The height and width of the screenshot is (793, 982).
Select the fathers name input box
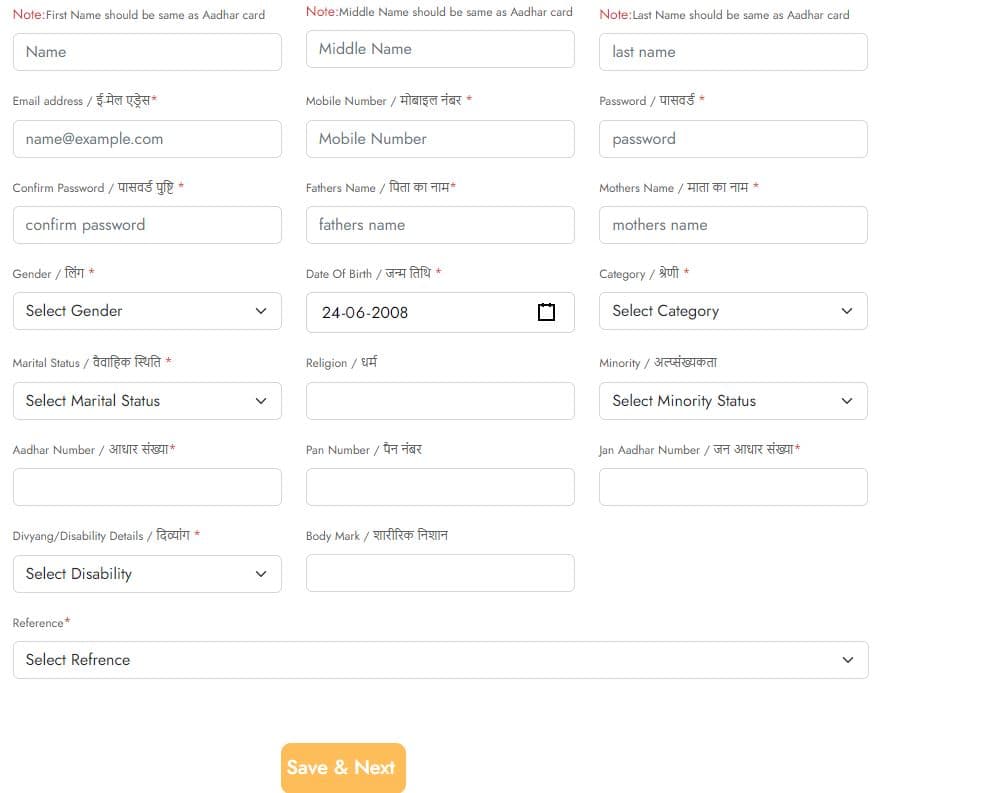[x=440, y=225]
